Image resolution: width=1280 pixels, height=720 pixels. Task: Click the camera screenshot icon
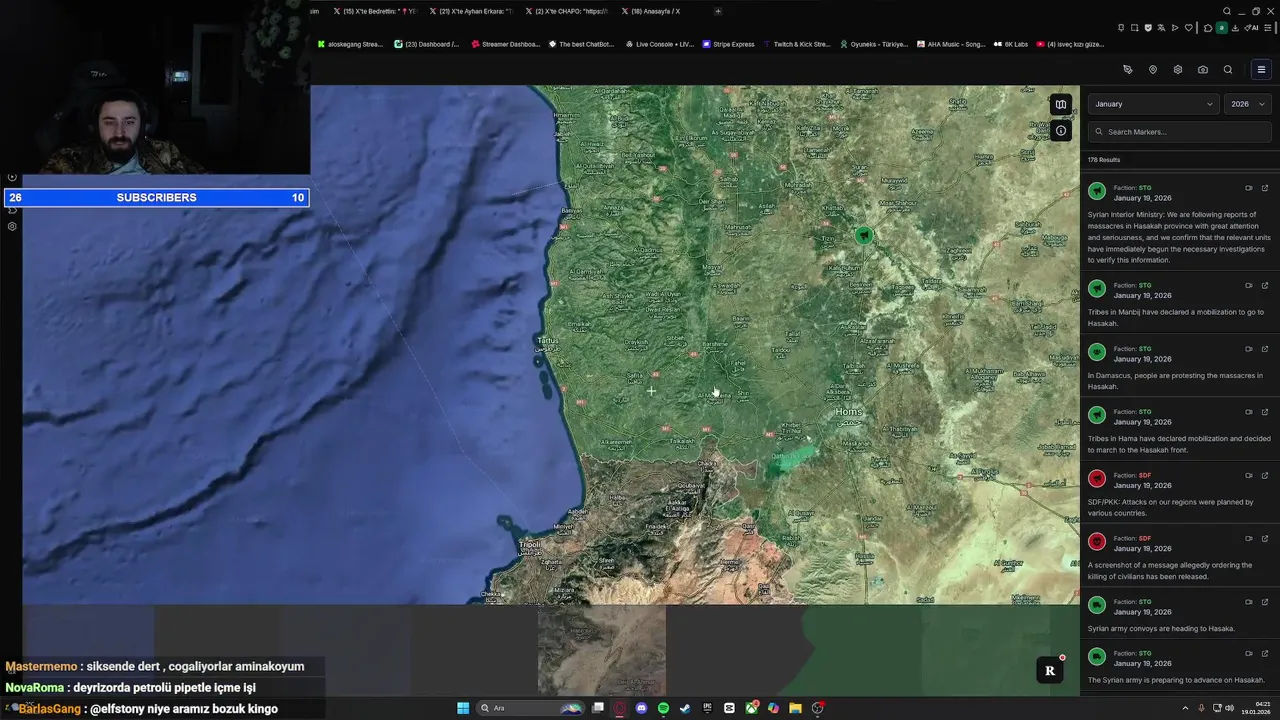[x=1203, y=70]
